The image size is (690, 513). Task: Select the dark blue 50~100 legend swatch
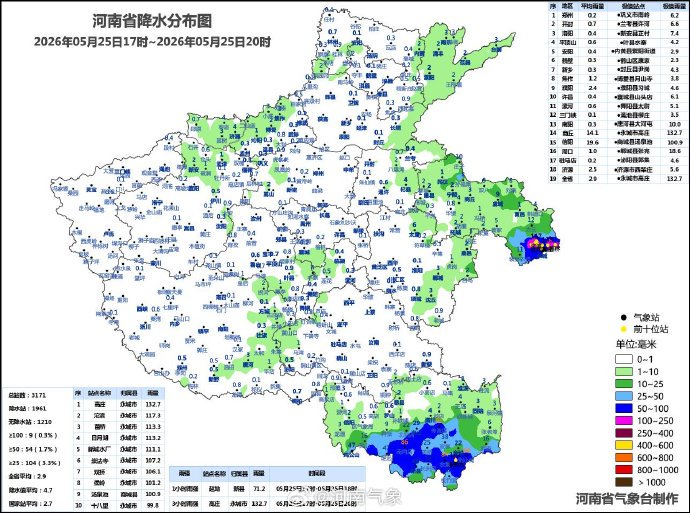tap(624, 409)
